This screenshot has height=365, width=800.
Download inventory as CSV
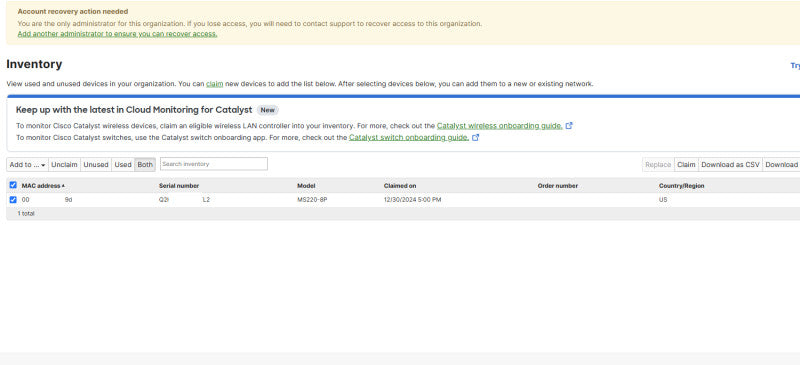click(730, 164)
